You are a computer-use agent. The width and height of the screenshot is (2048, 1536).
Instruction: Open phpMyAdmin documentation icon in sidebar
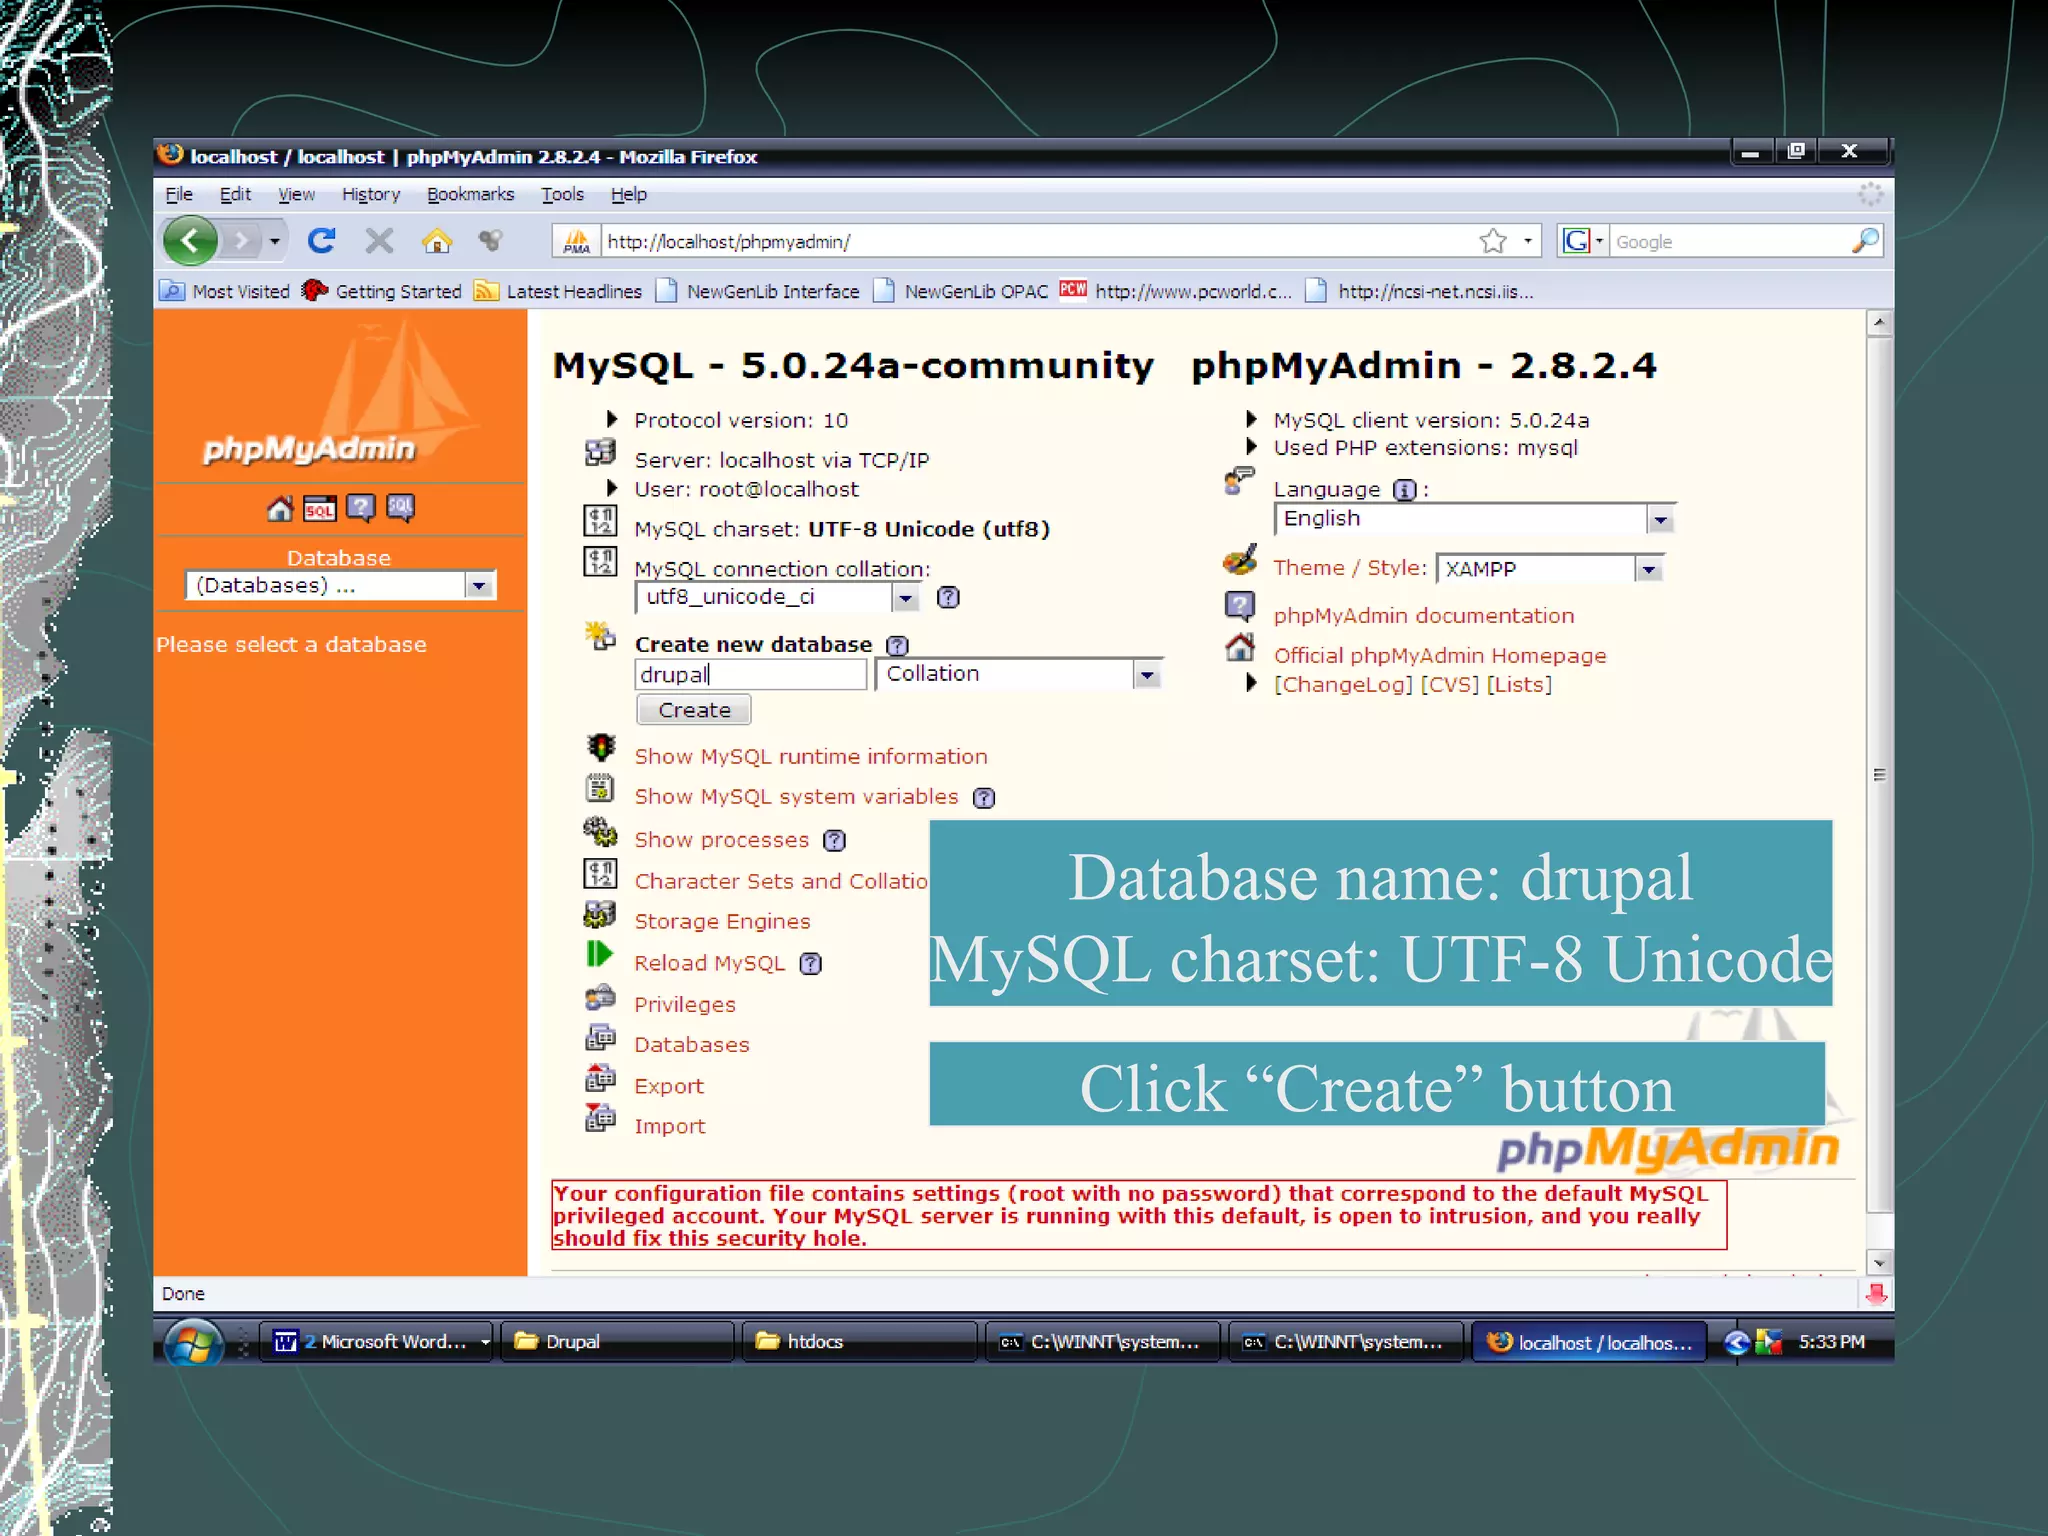click(x=360, y=509)
